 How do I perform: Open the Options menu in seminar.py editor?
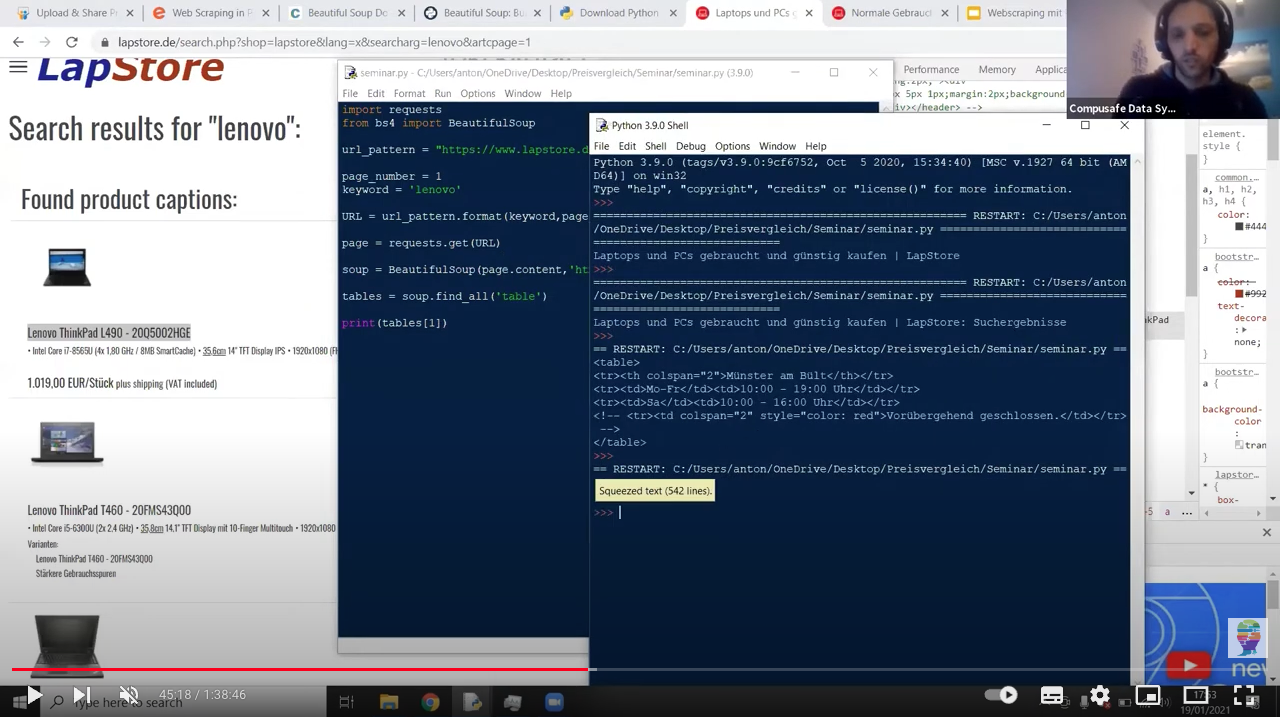coord(477,93)
